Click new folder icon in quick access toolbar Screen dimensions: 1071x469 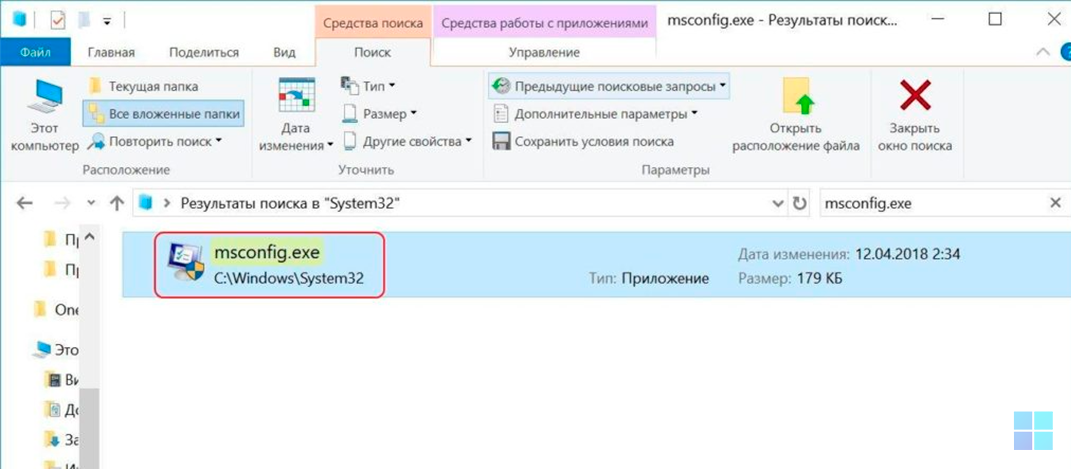(x=84, y=20)
